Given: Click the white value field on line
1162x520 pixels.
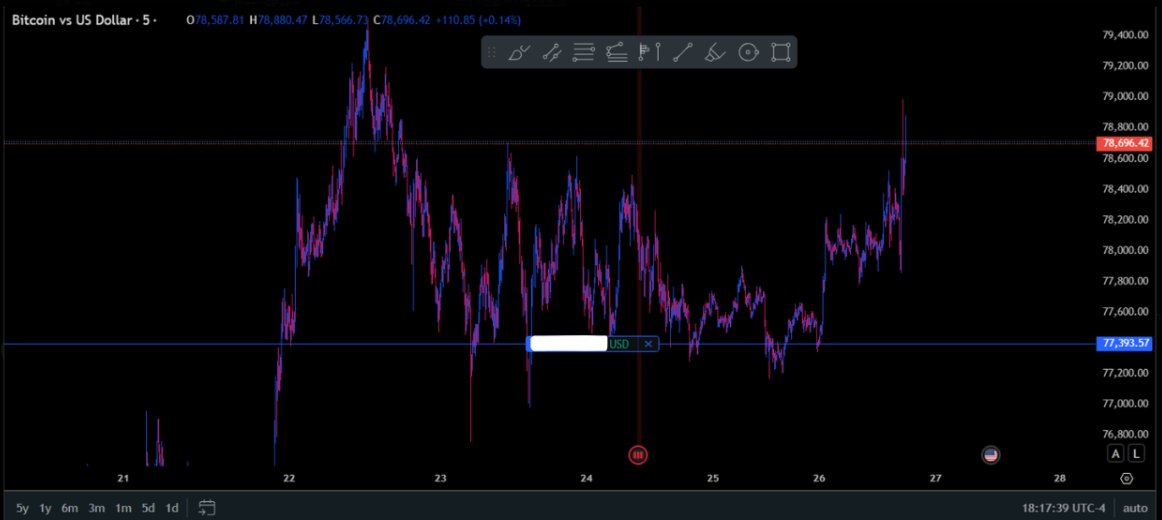Looking at the screenshot, I should [568, 344].
